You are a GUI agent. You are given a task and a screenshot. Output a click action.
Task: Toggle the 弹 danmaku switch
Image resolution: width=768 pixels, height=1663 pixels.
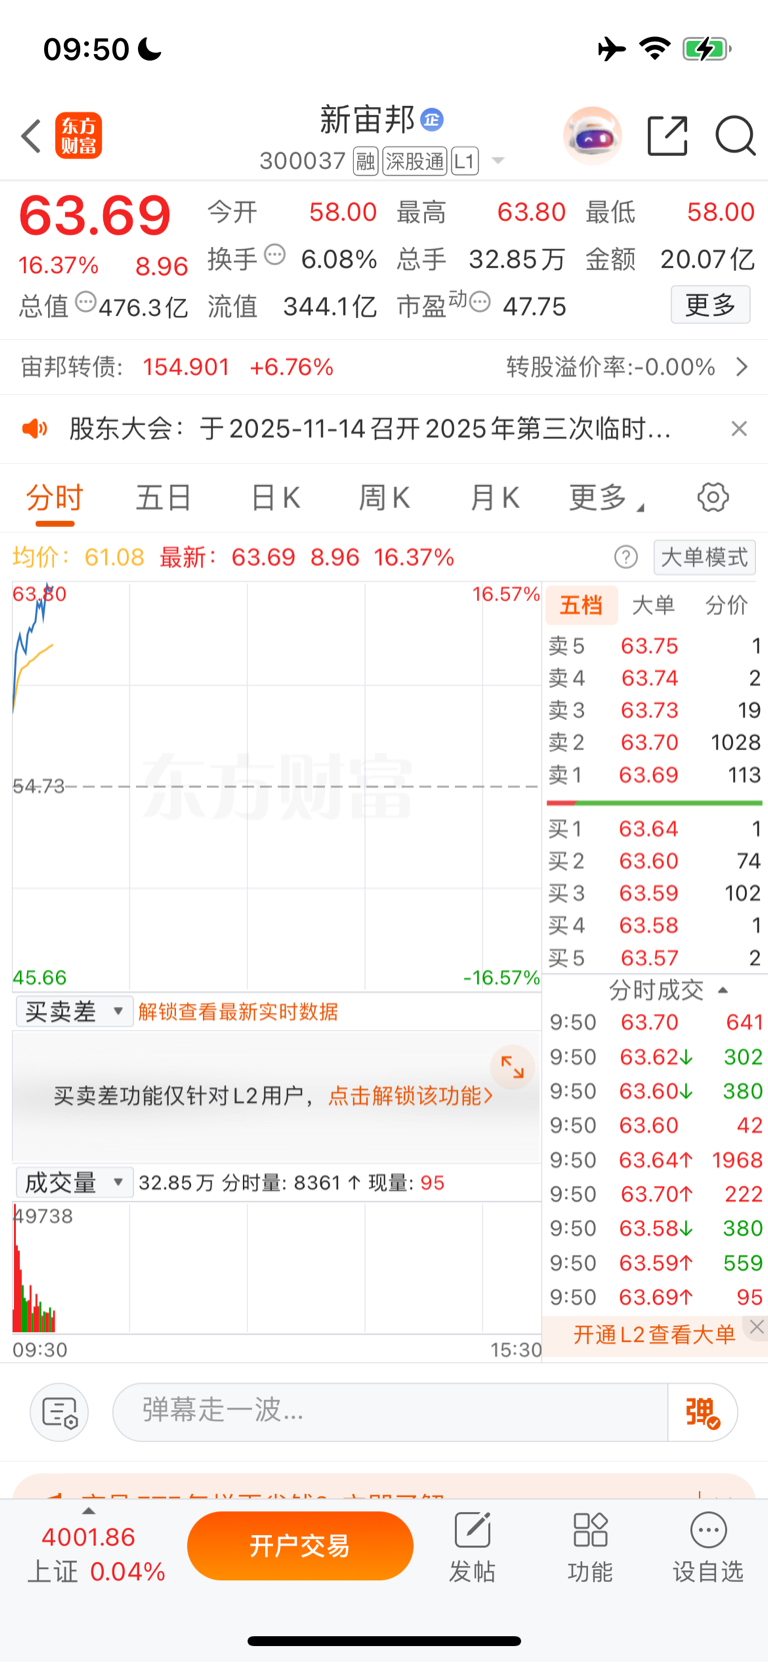[x=703, y=1412]
